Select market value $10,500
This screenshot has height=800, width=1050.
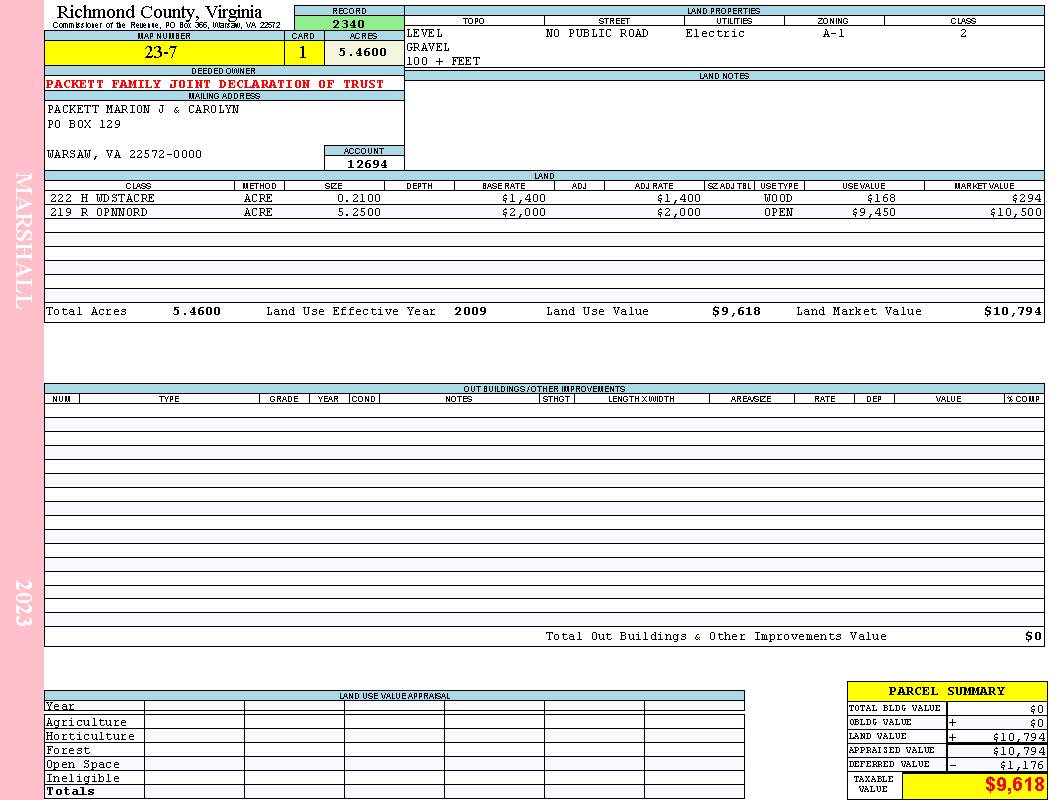coord(1016,213)
